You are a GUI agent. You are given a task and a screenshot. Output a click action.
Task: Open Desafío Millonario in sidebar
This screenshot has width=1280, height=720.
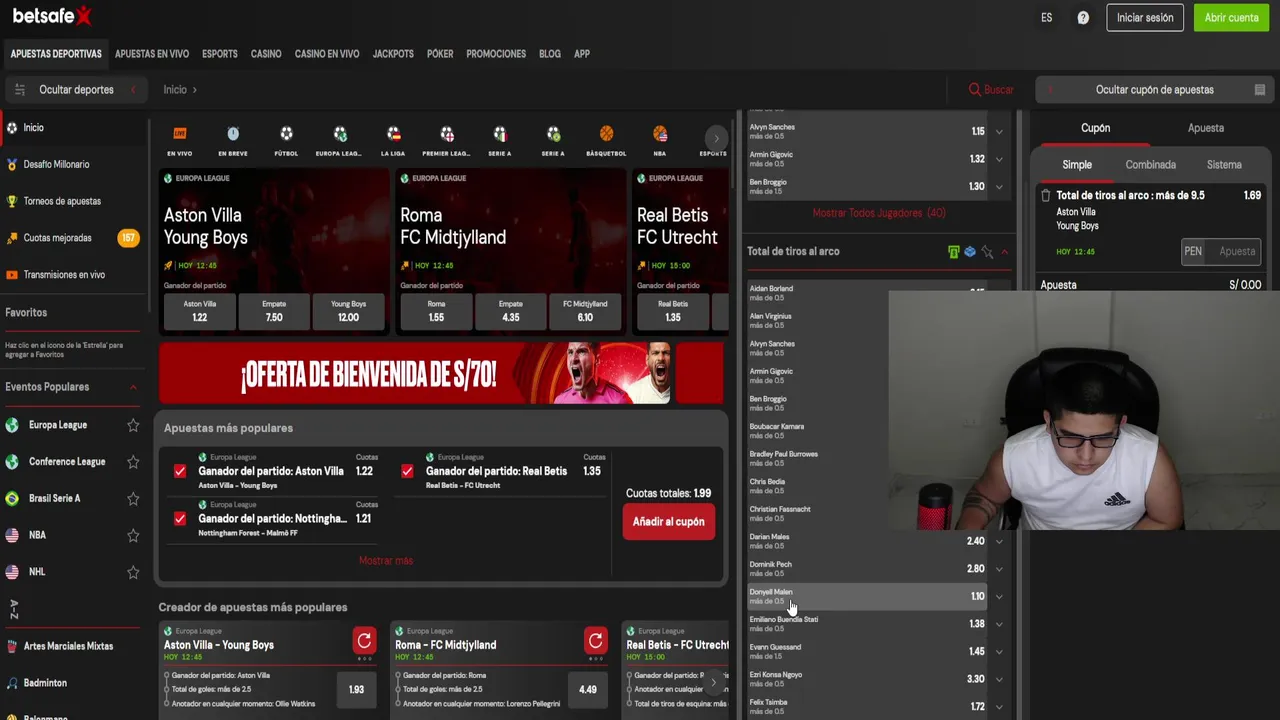pos(56,164)
